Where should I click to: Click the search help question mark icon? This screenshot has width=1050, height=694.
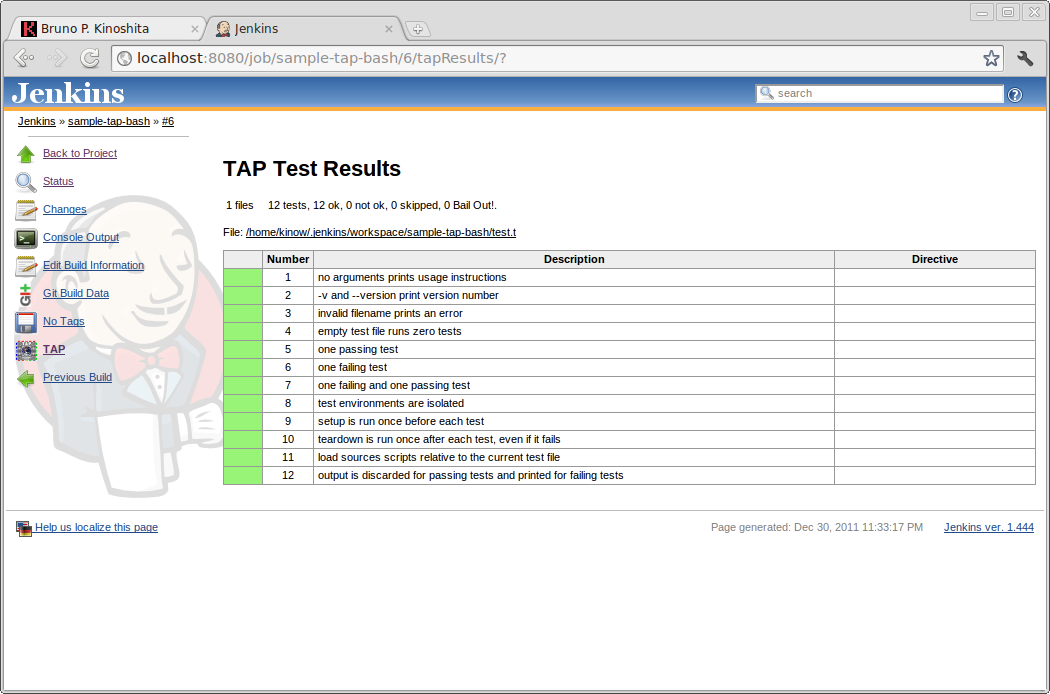click(x=1015, y=95)
